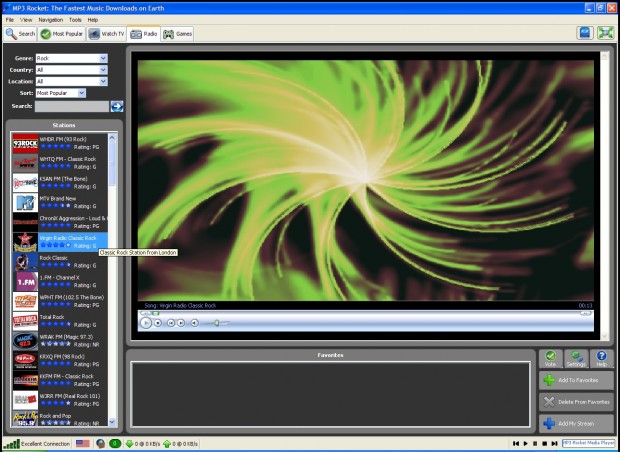Select Rock and Pop station
The width and height of the screenshot is (620, 452).
pyautogui.click(x=60, y=418)
